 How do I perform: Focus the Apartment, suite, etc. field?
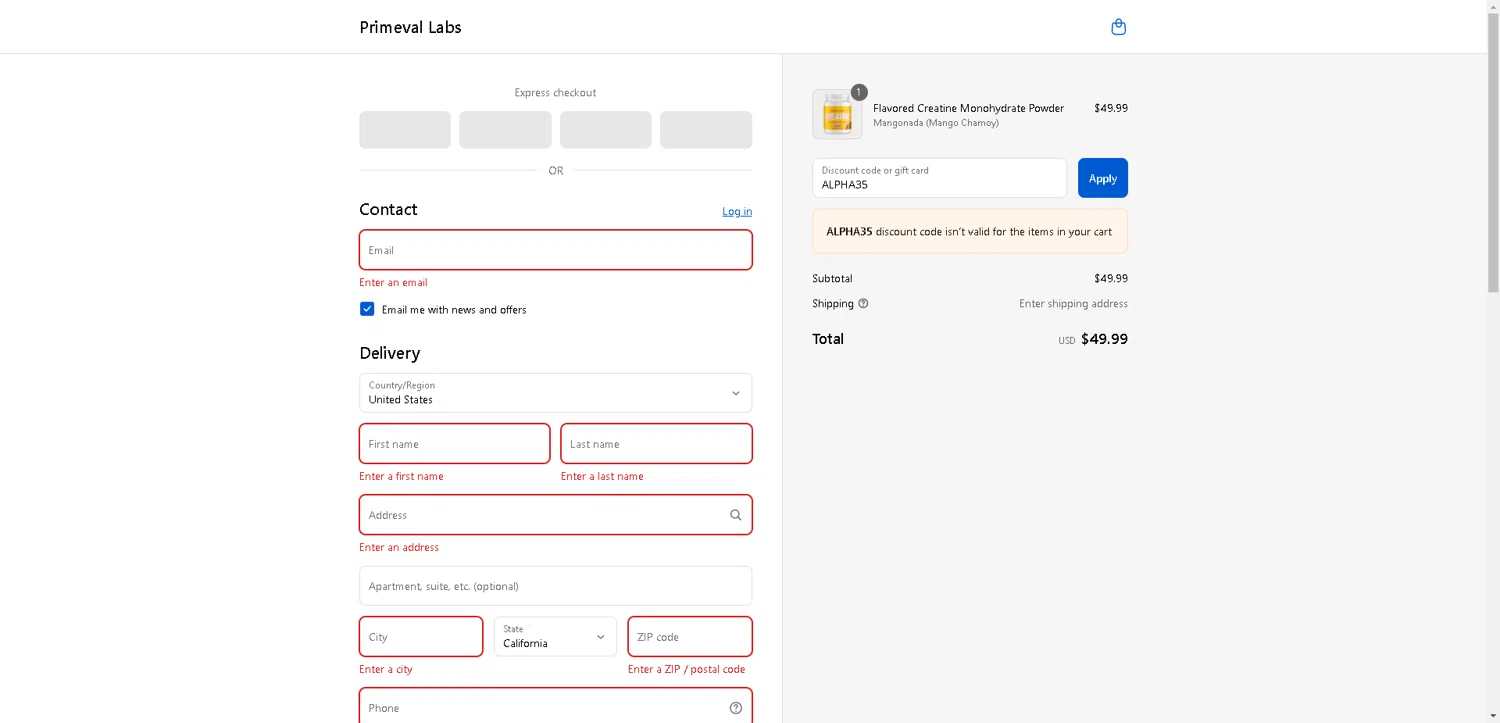(x=556, y=586)
